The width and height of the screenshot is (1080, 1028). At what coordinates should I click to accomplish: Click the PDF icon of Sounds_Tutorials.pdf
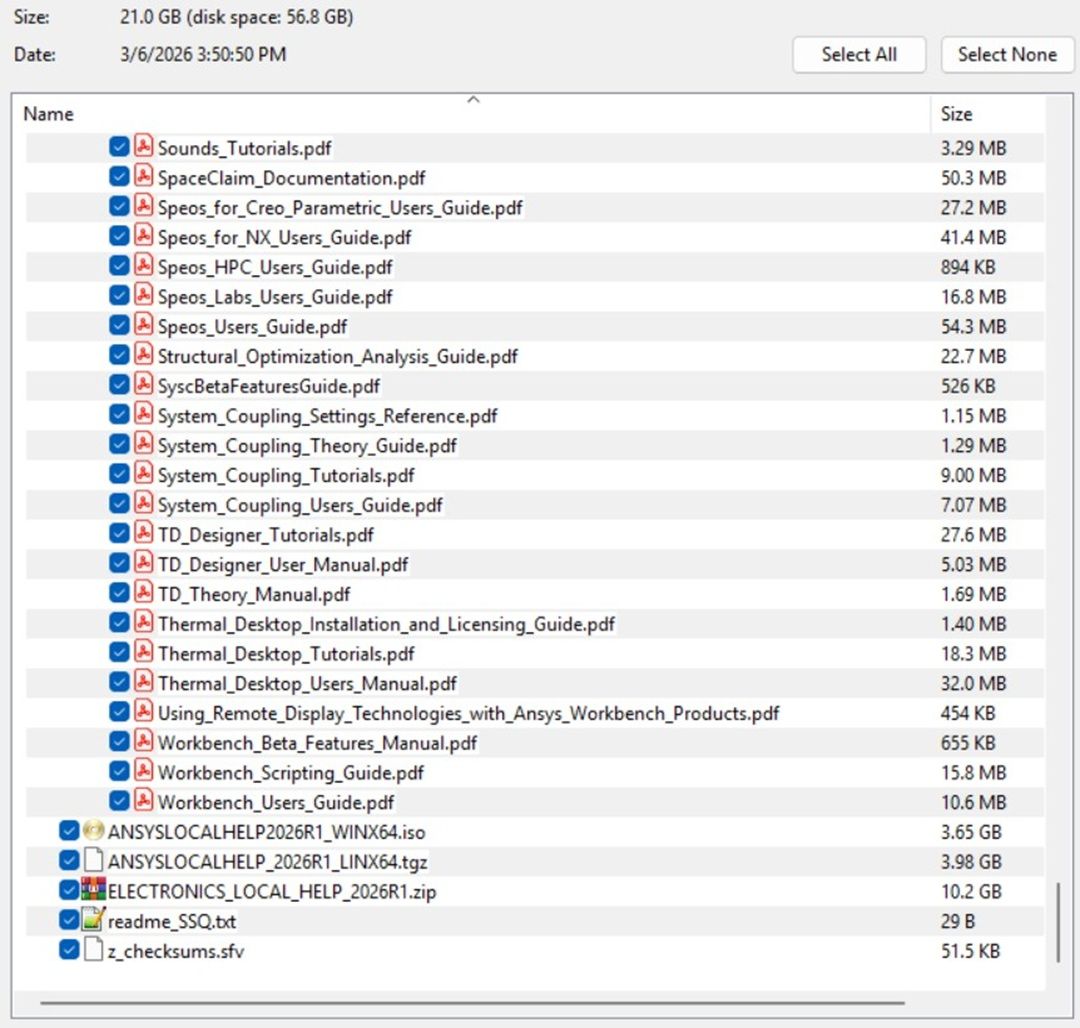coord(143,147)
